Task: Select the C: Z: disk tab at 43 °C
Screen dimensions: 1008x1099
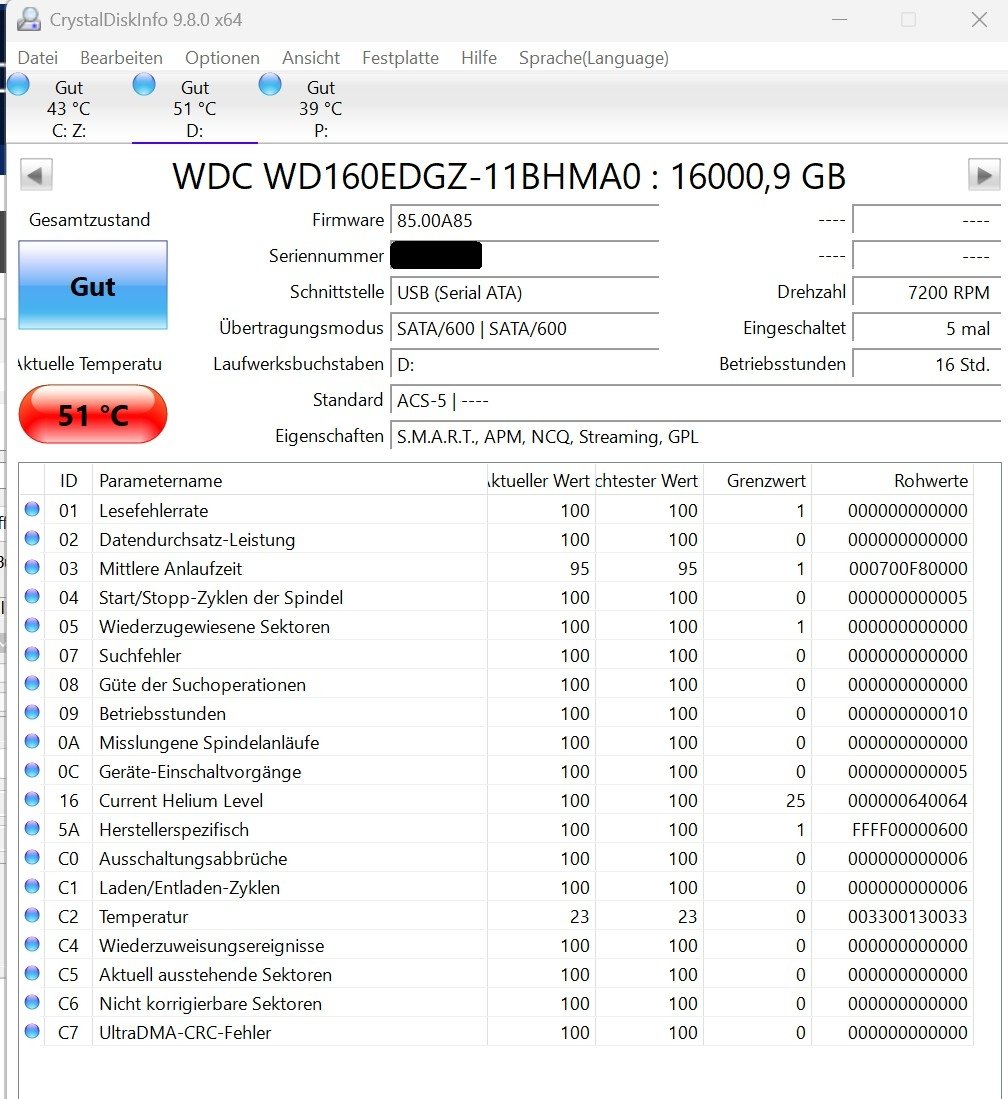Action: coord(69,108)
